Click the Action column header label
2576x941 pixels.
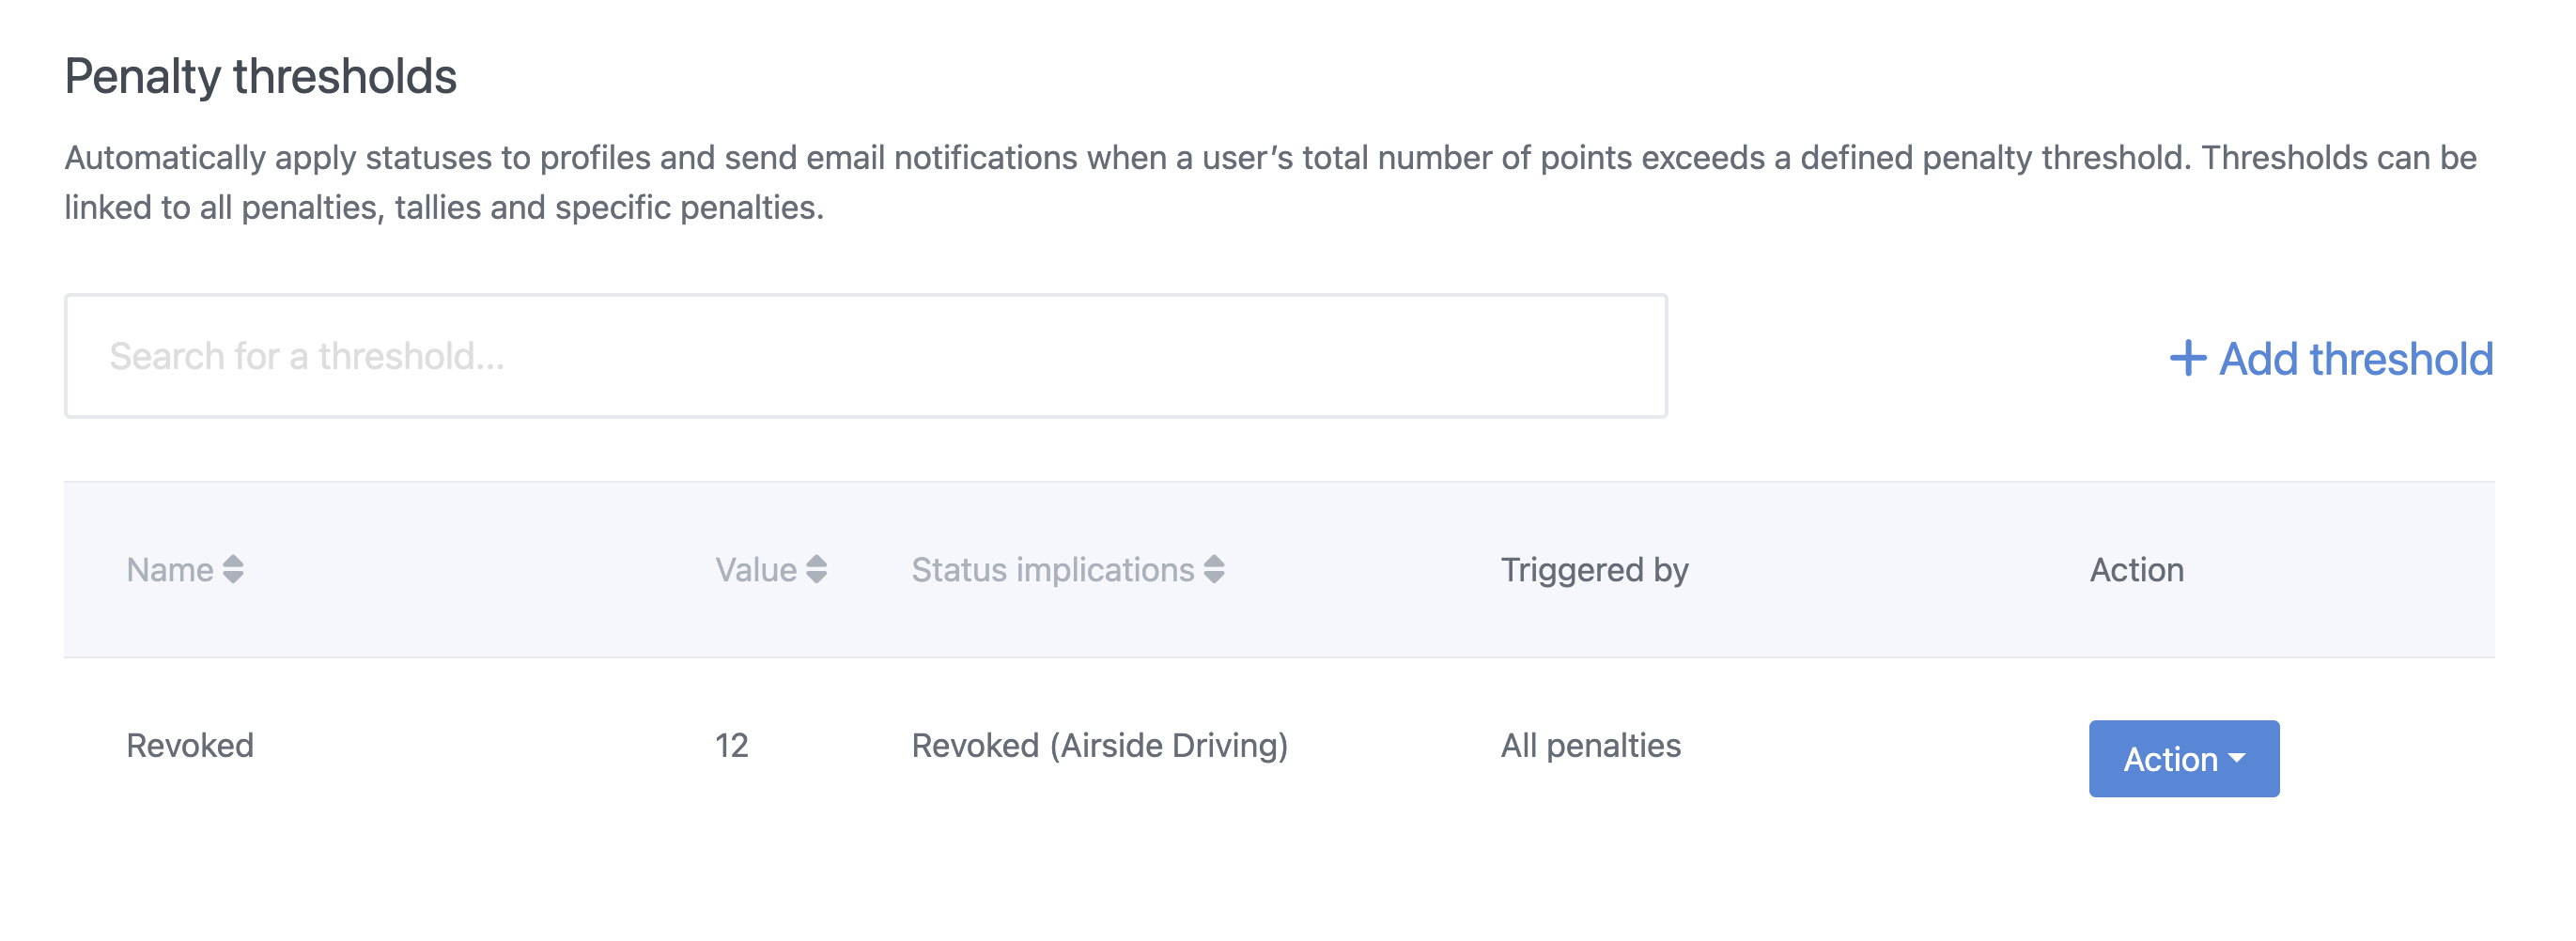pyautogui.click(x=2136, y=570)
